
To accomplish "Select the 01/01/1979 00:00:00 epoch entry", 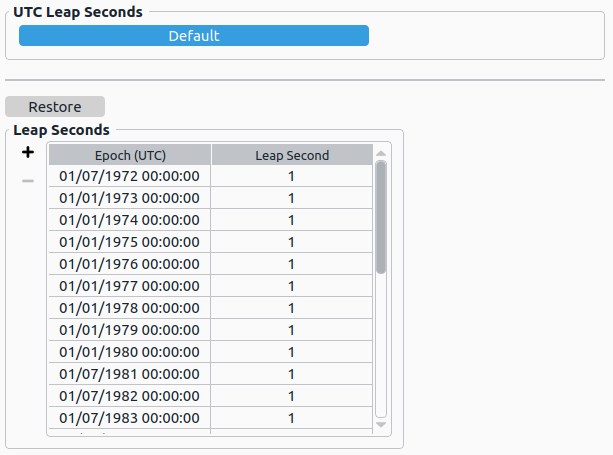I will tap(130, 330).
